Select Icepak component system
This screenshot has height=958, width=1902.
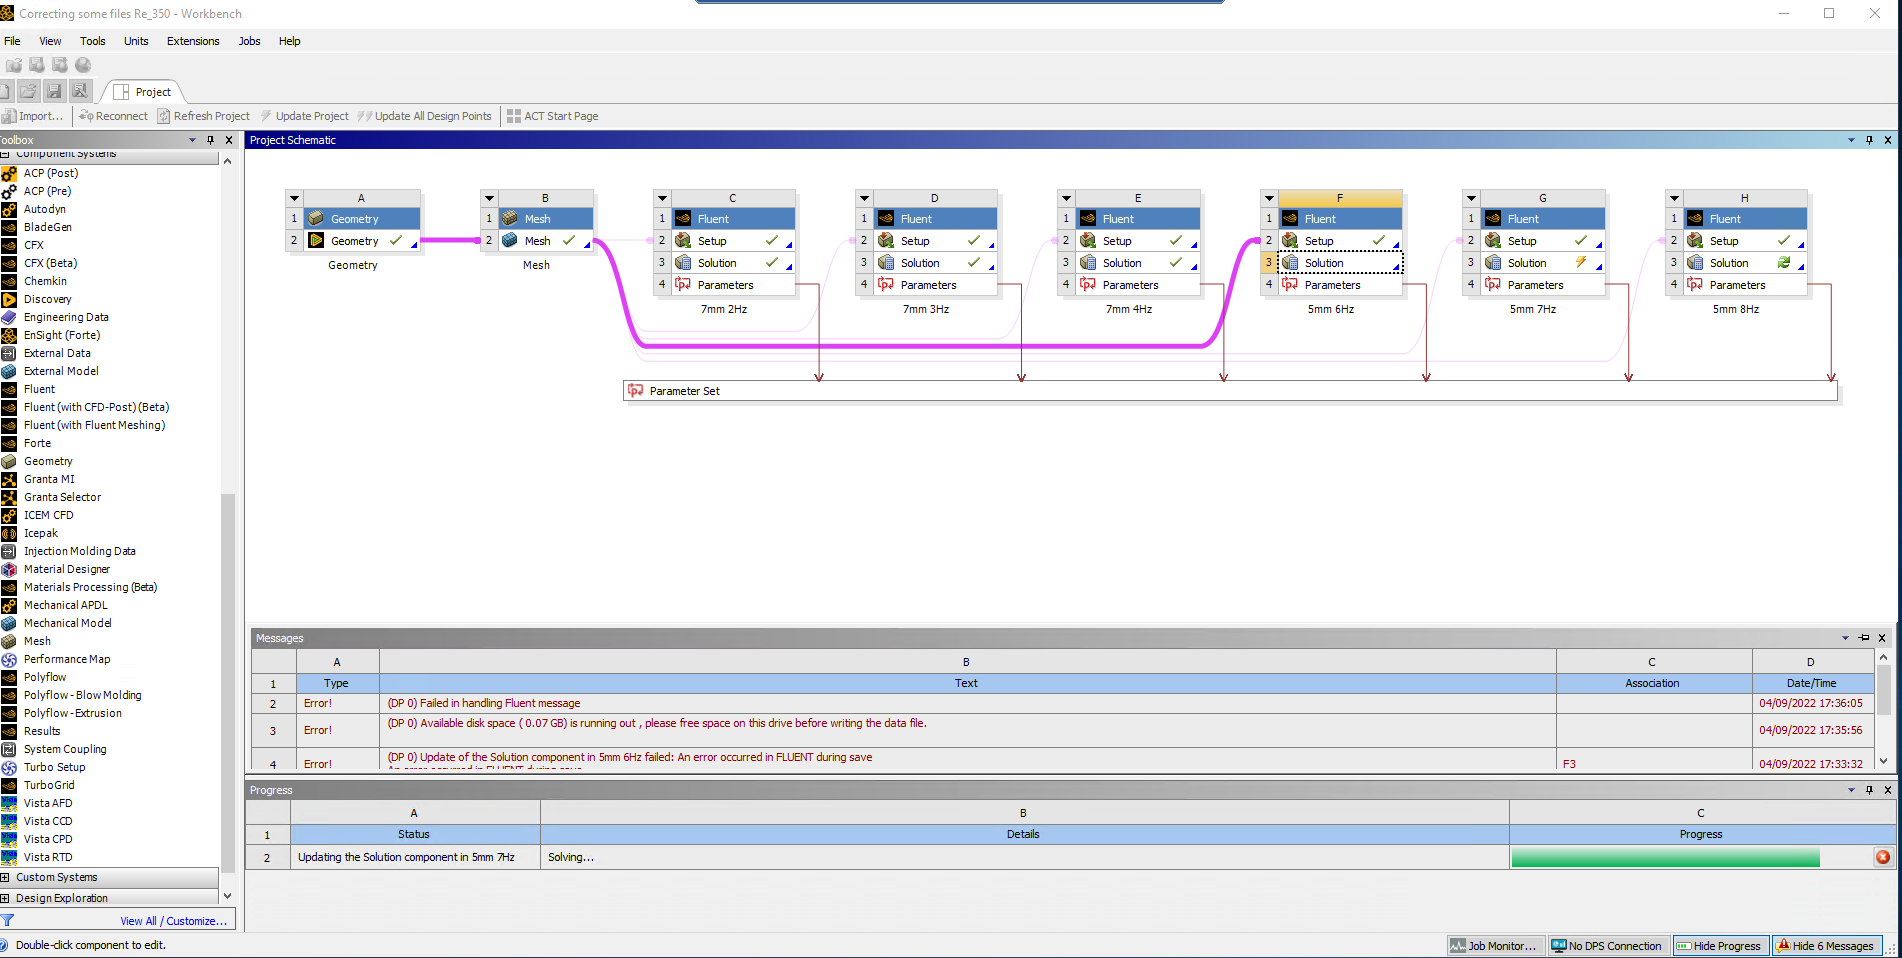pyautogui.click(x=41, y=533)
